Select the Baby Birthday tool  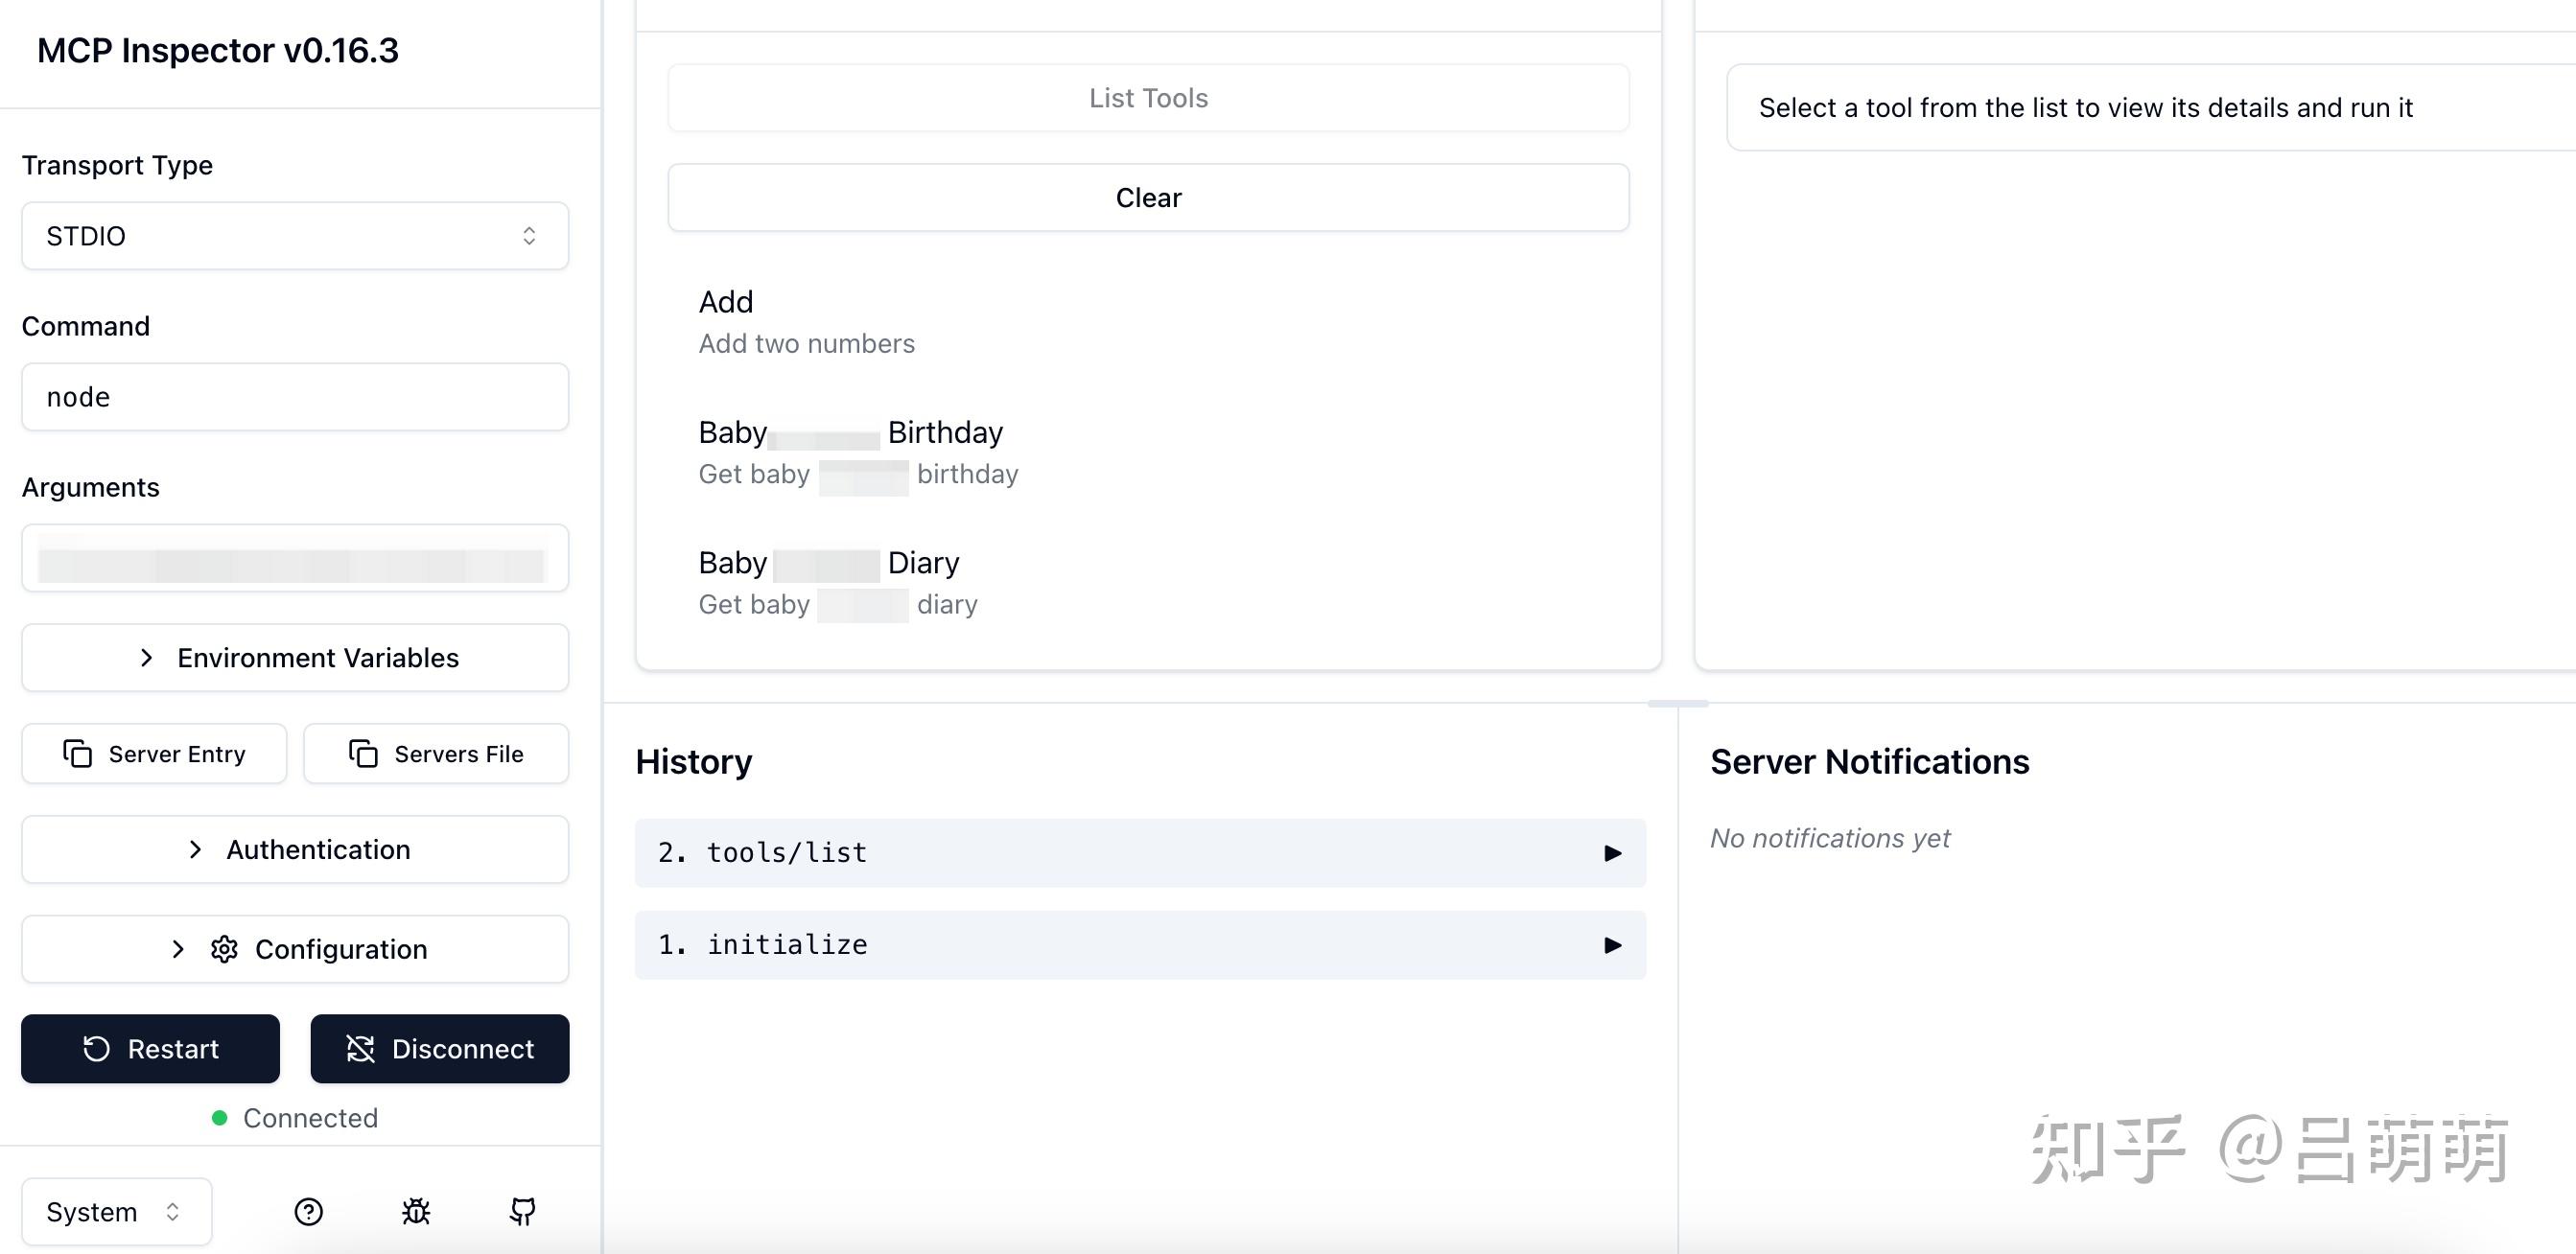click(1148, 452)
